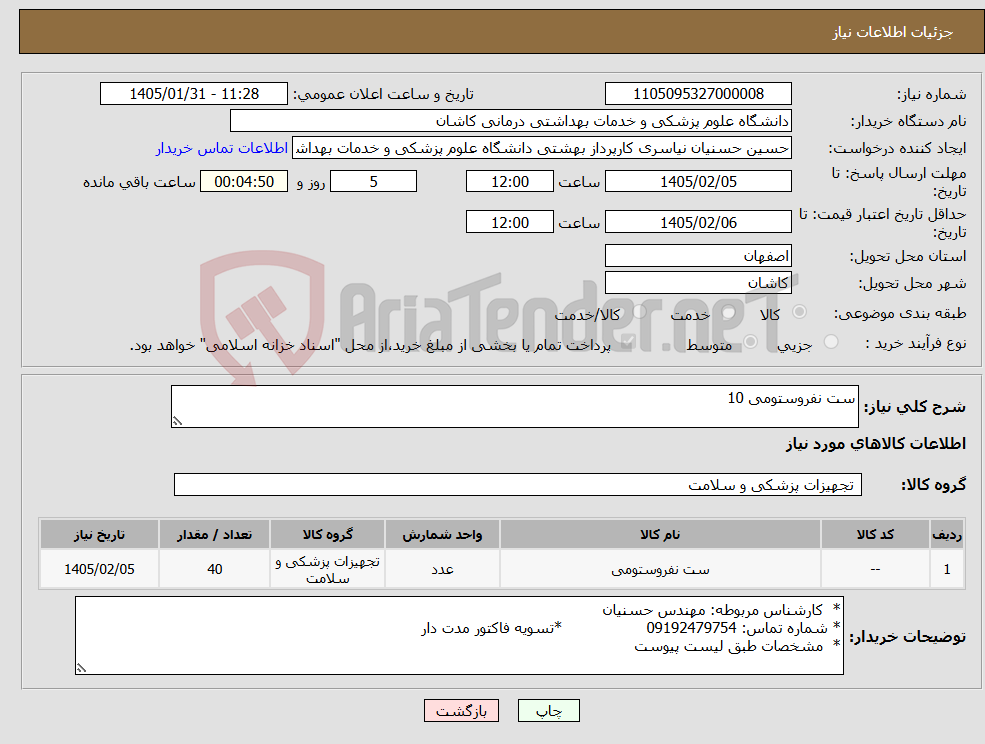Click the remaining time 00:04:50 field

click(244, 182)
